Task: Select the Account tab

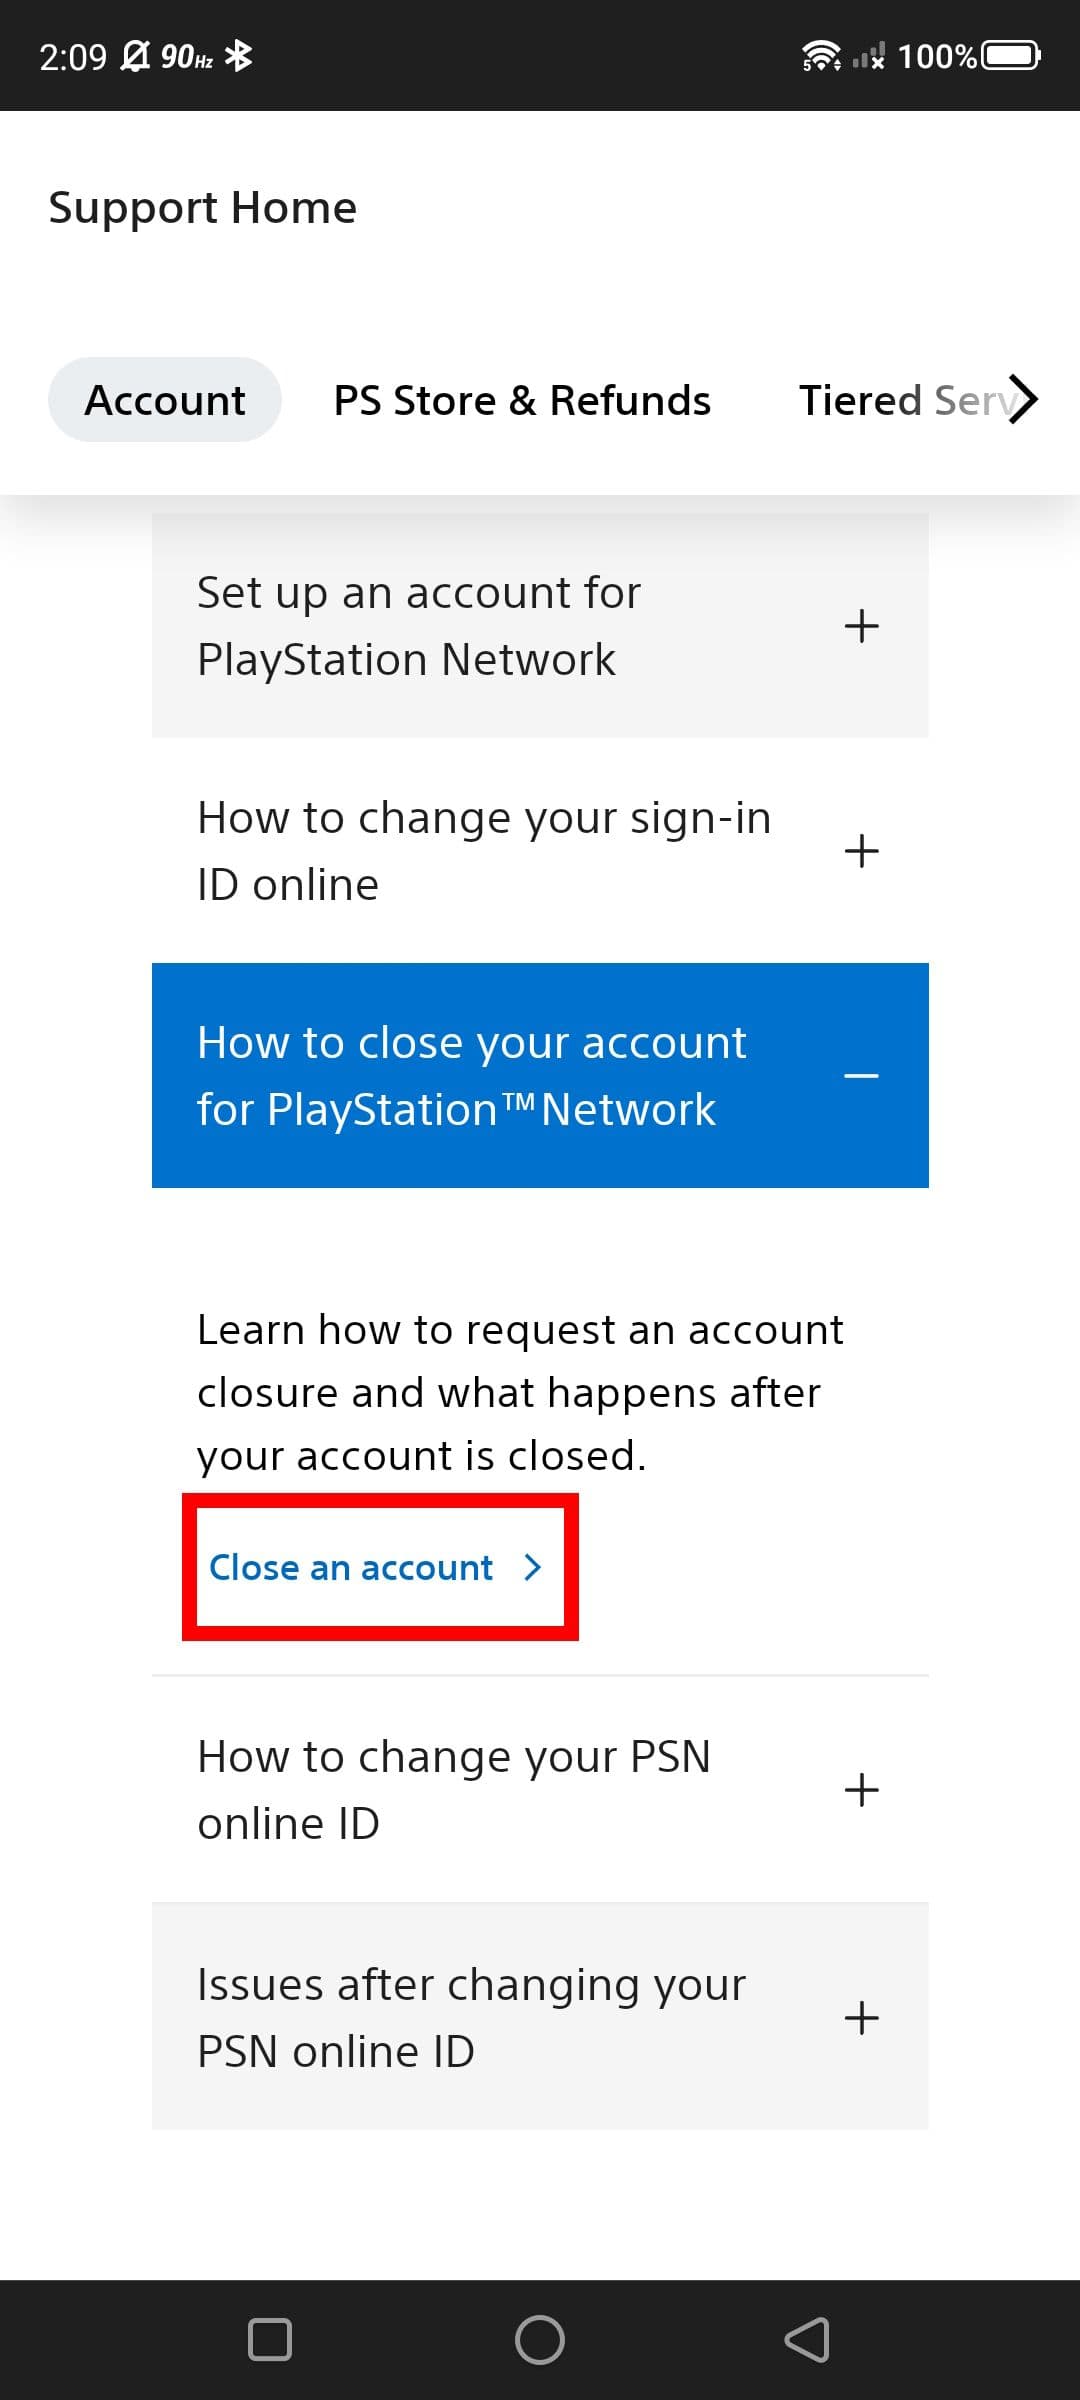Action: coord(165,400)
